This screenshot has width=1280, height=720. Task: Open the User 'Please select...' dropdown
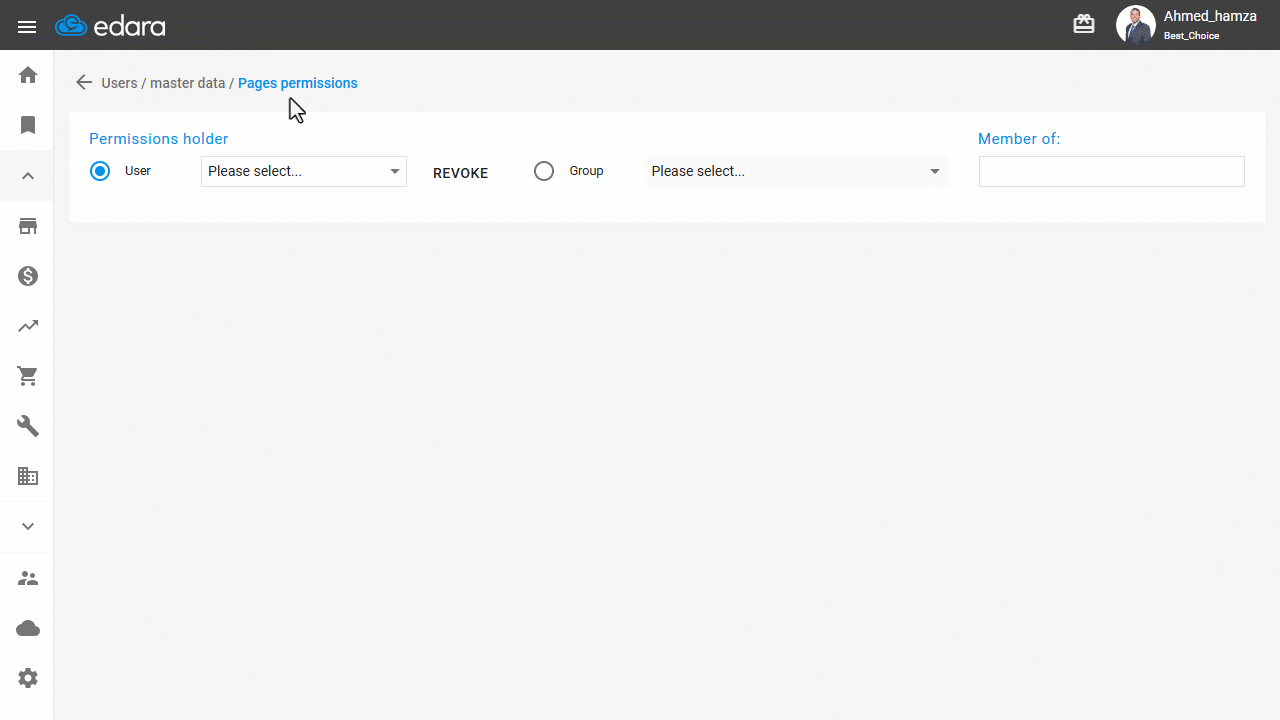pos(304,171)
